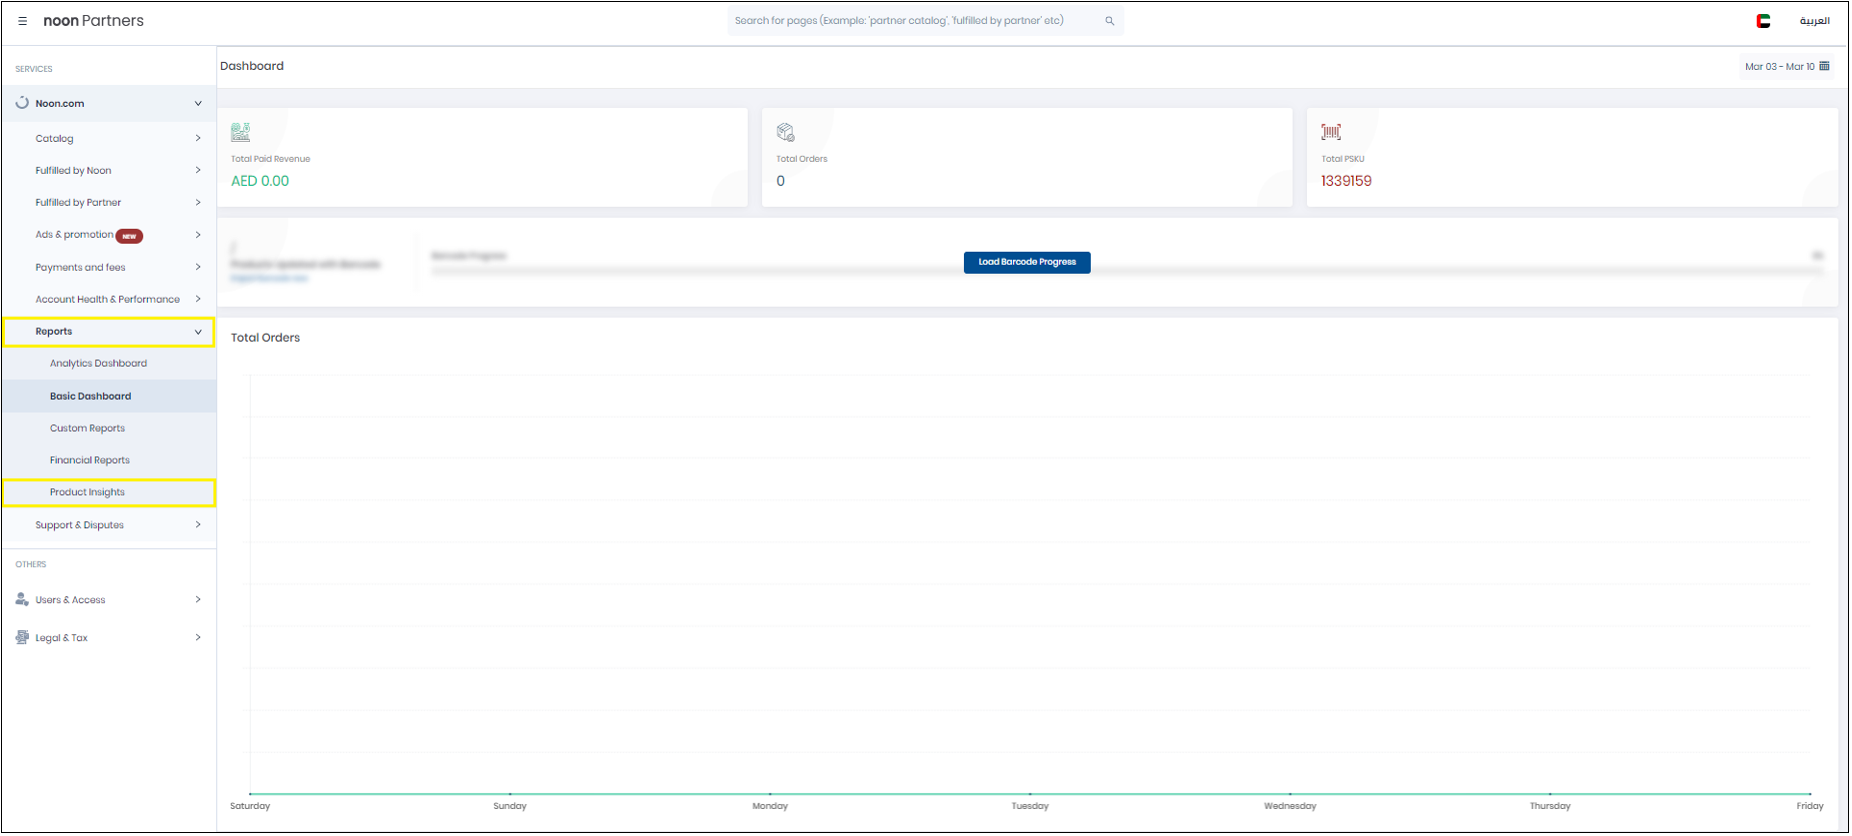Open Product Insights report
The image size is (1852, 836).
click(88, 492)
